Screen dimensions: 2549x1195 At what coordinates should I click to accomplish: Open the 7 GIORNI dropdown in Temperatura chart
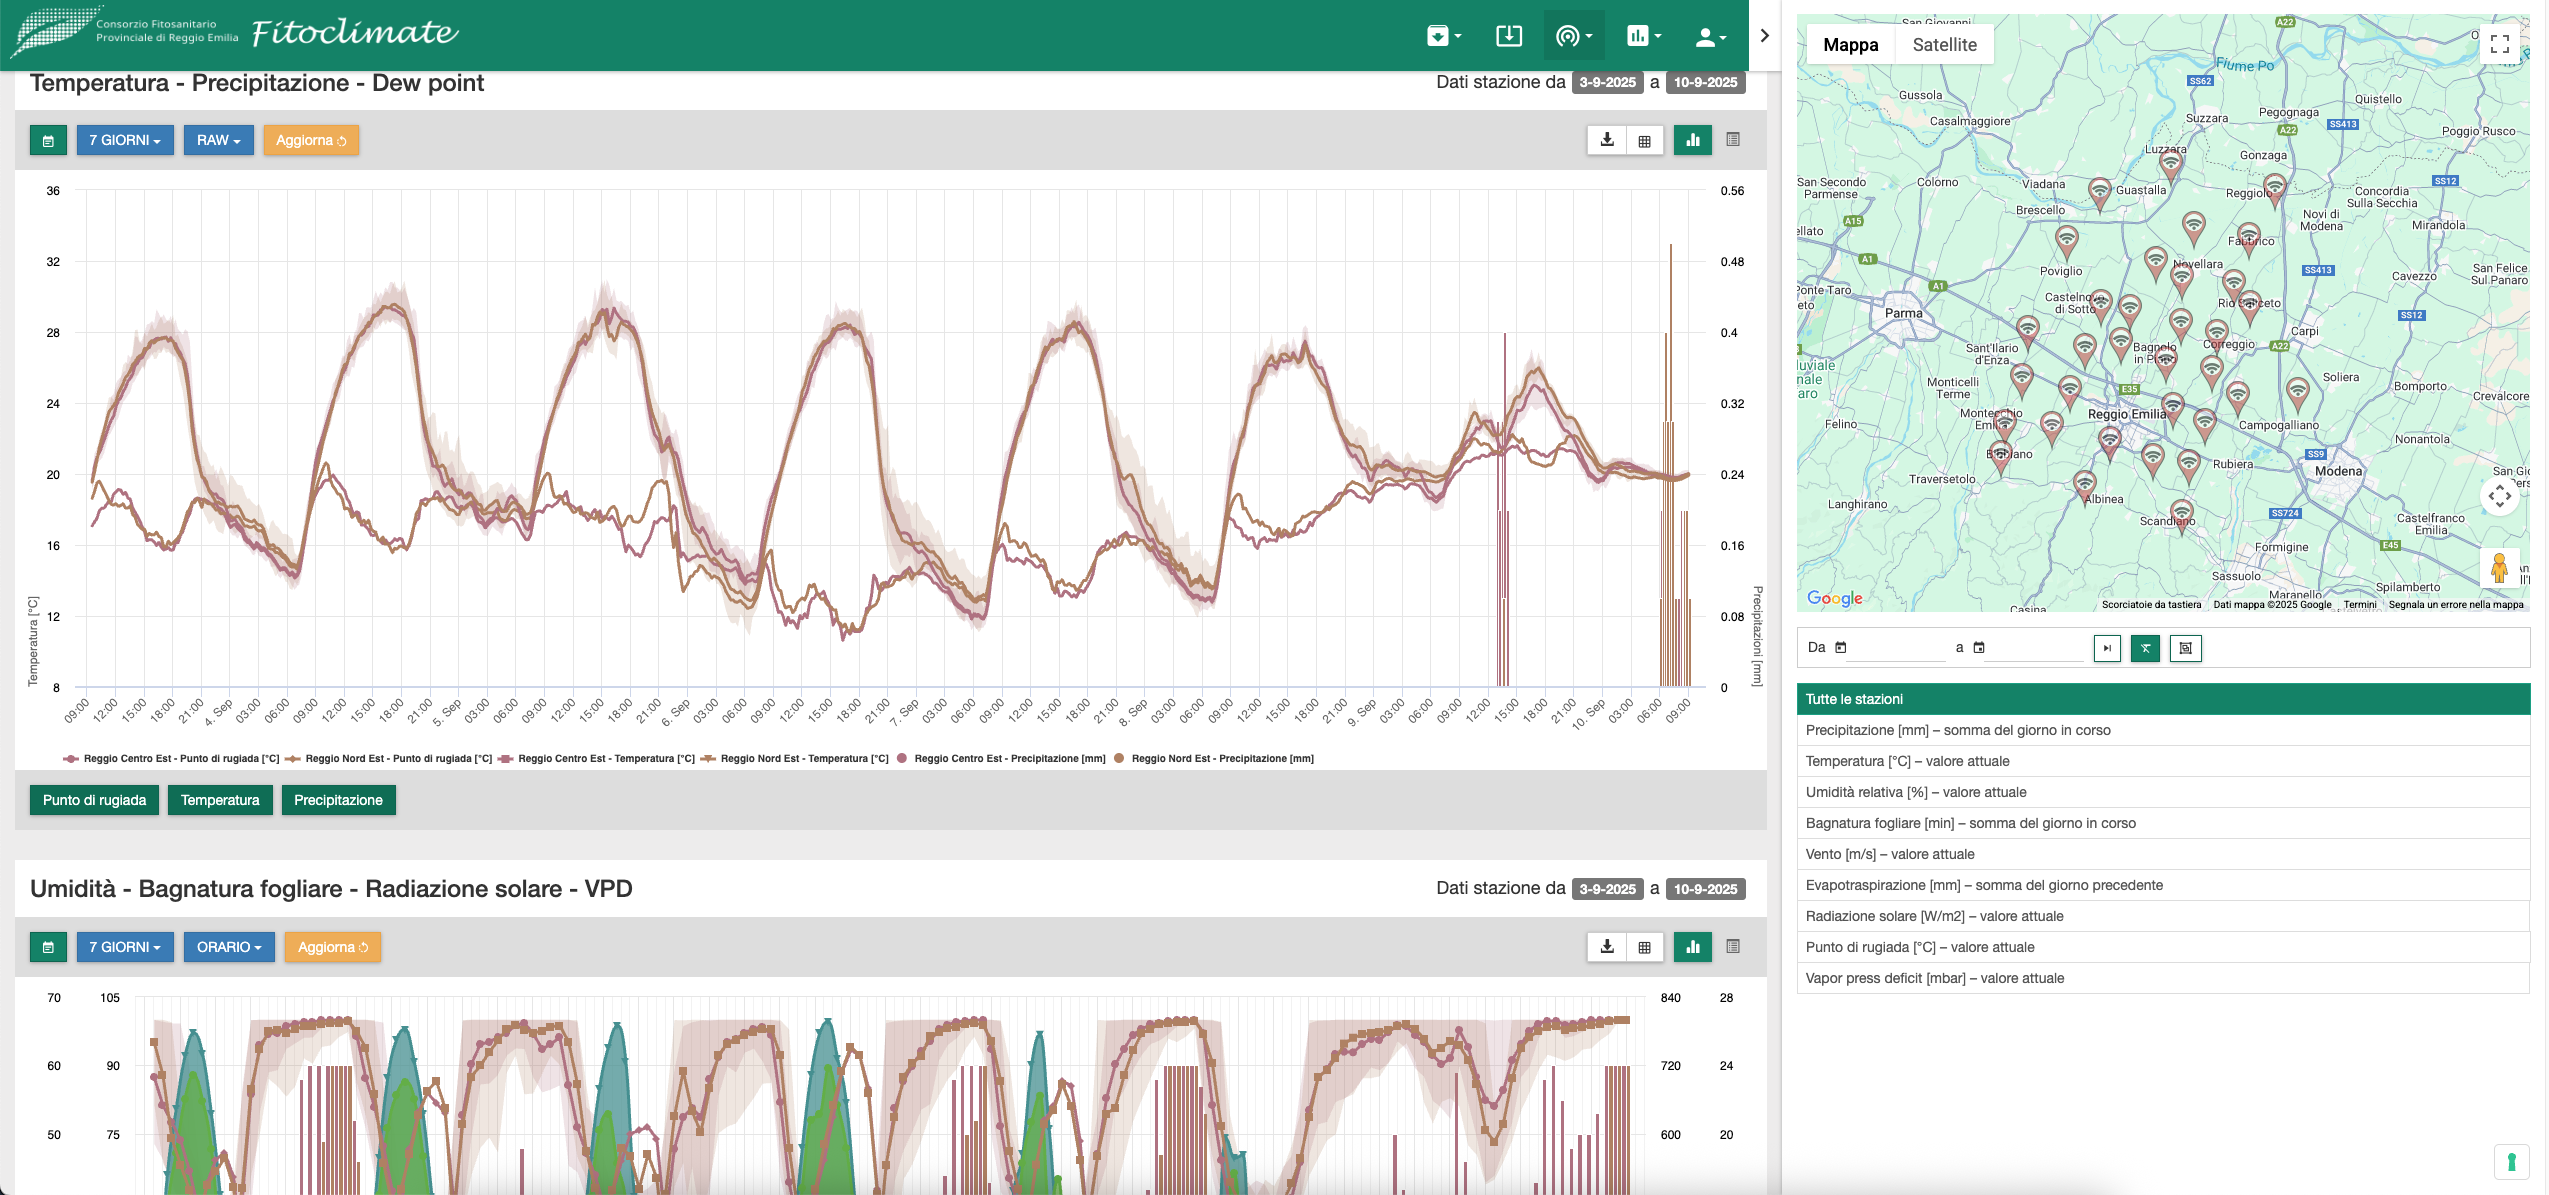click(125, 140)
